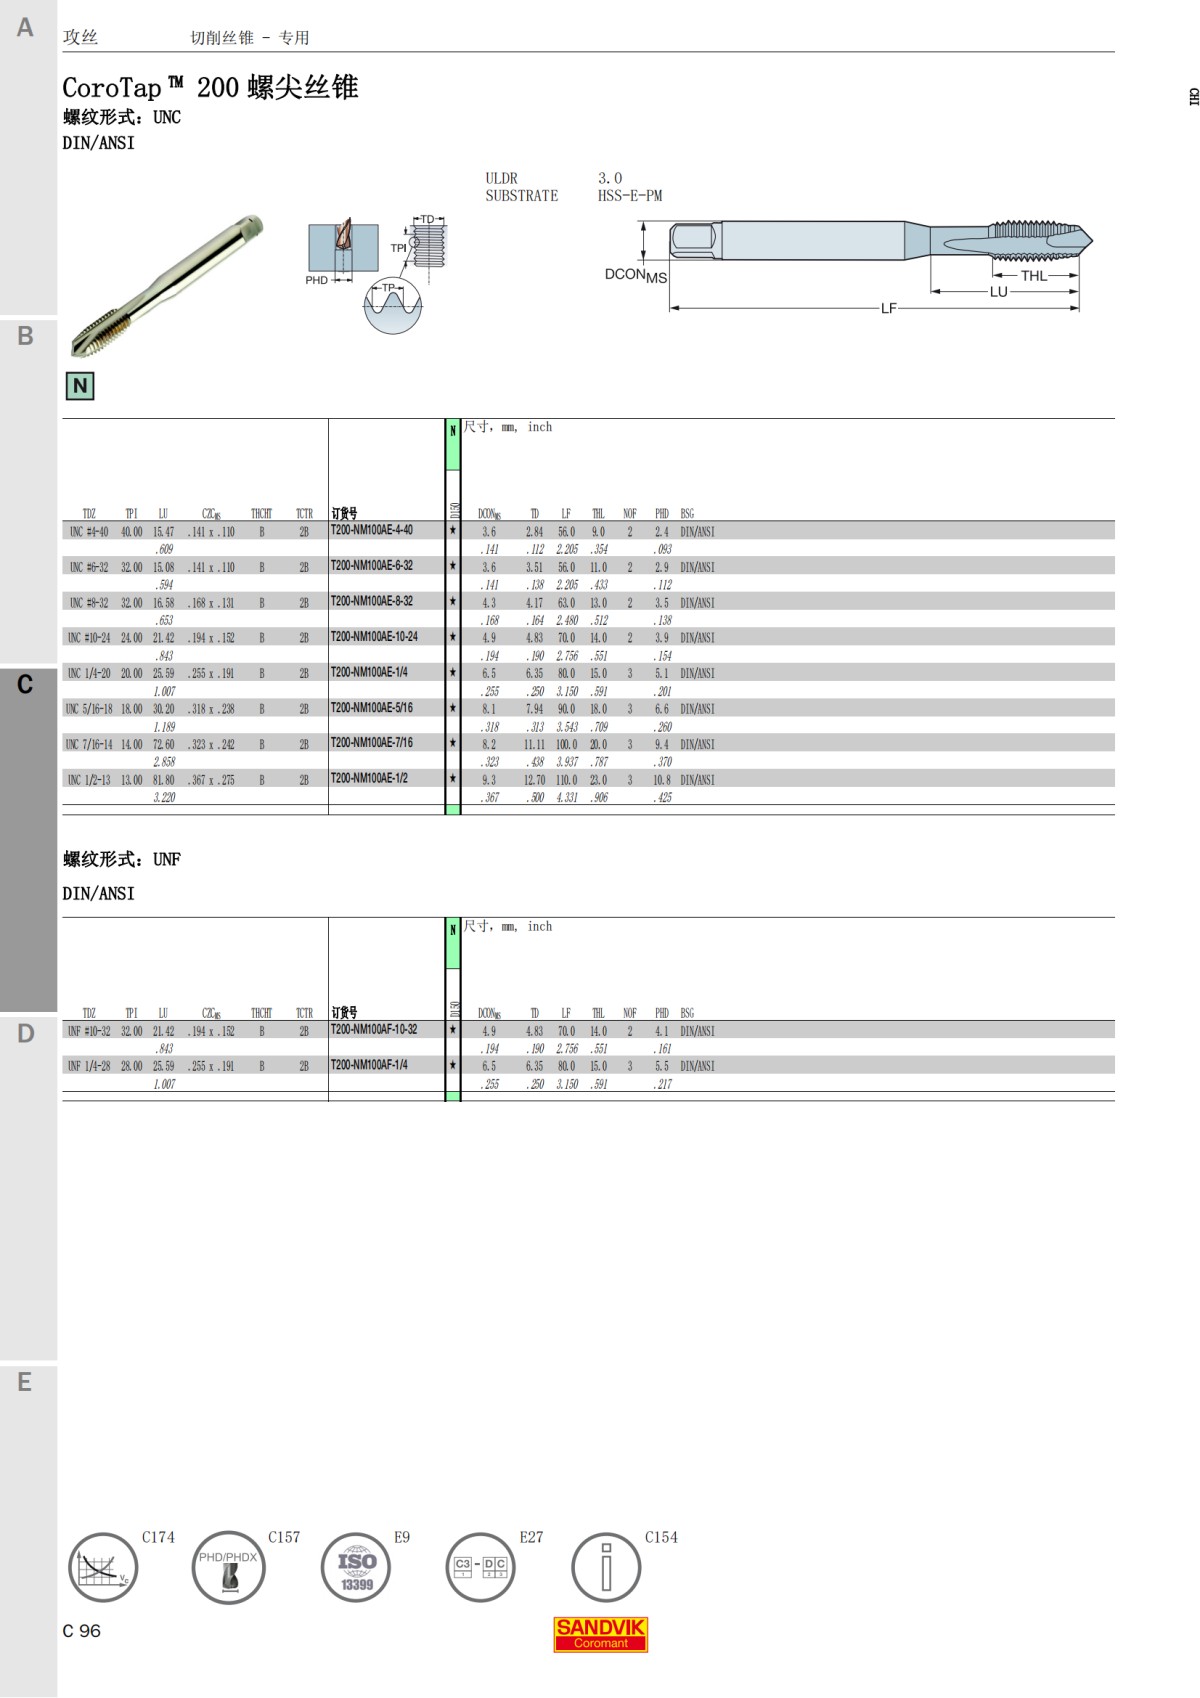The width and height of the screenshot is (1200, 1698).
Task: Click the UNC #4-40 thread size cell
Action: pos(89,532)
